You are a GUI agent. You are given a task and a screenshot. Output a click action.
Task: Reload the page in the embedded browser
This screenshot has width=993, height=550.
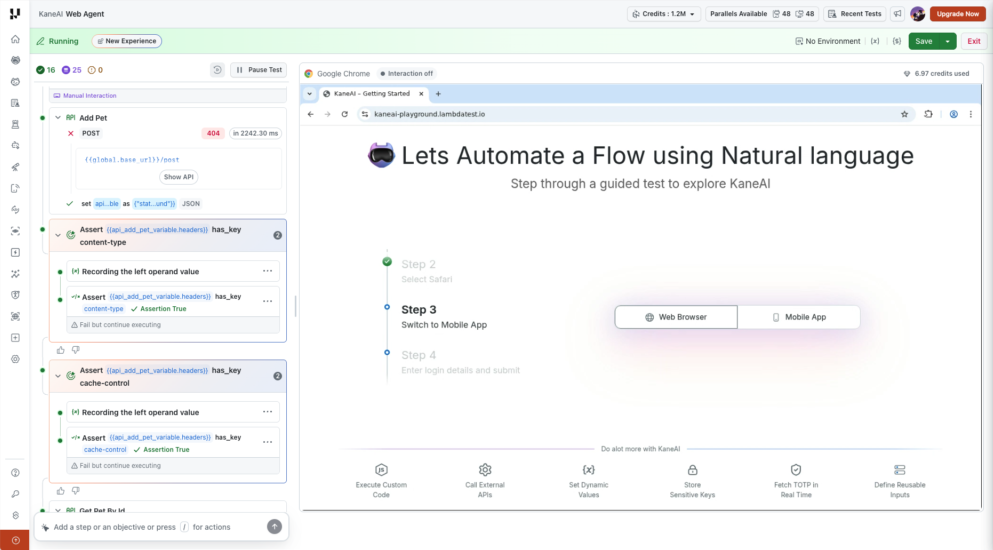click(345, 114)
